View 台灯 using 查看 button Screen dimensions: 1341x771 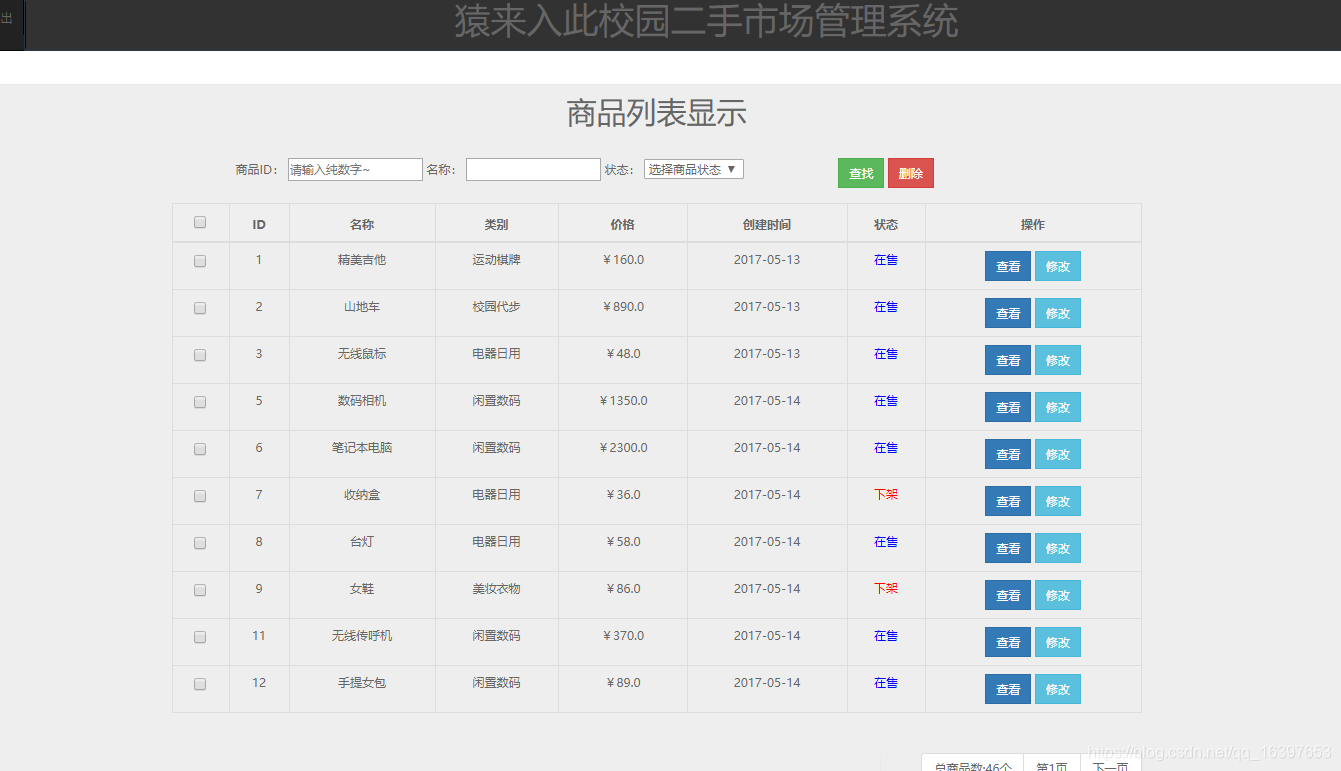coord(1008,548)
